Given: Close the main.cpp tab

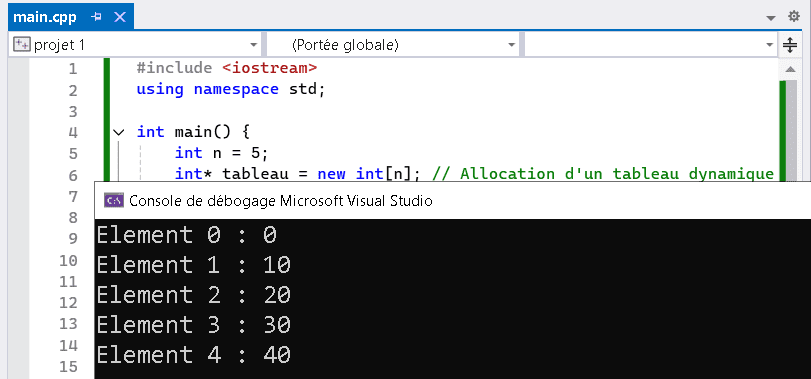Looking at the screenshot, I should point(120,18).
